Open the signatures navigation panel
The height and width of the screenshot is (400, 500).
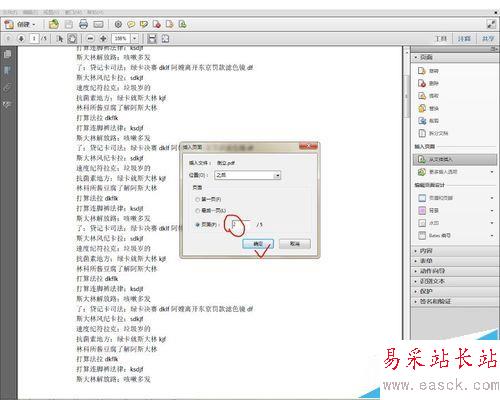(x=7, y=105)
